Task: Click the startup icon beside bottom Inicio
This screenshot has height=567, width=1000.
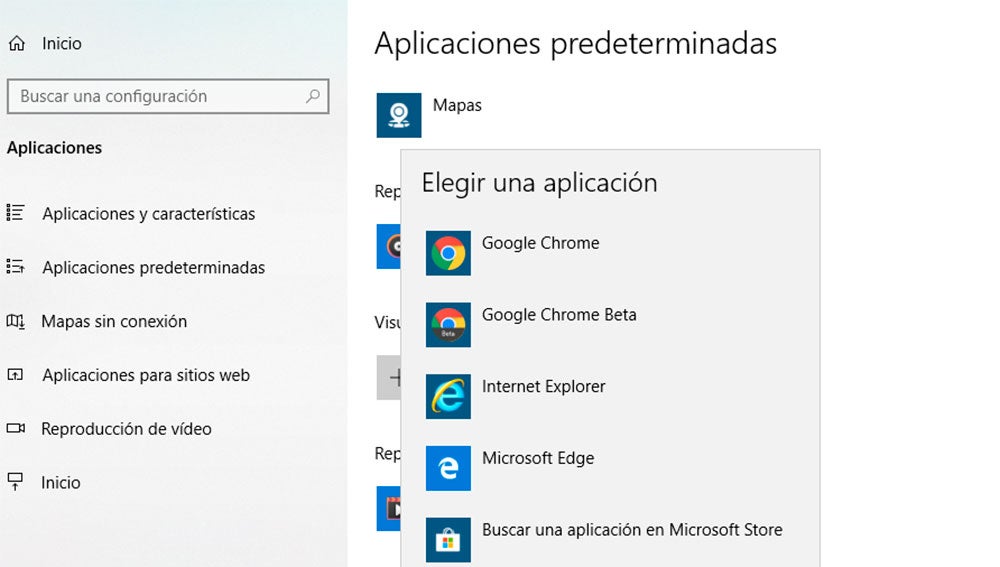Action: point(15,482)
